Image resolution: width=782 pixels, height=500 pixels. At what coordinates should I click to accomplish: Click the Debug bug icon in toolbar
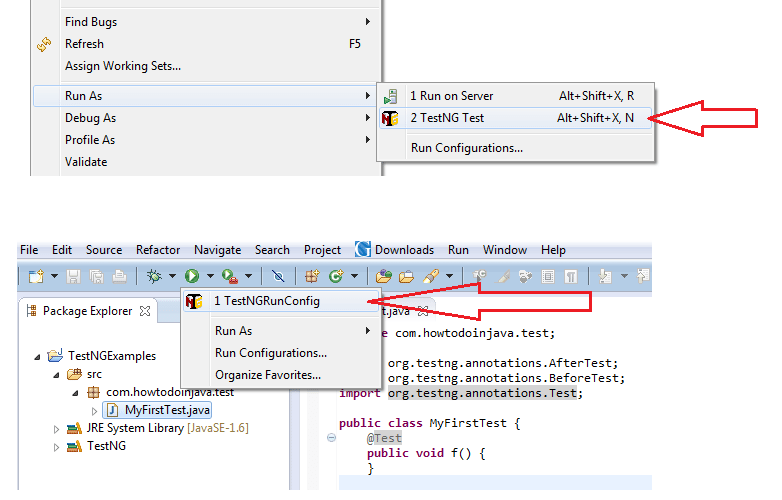[x=154, y=276]
